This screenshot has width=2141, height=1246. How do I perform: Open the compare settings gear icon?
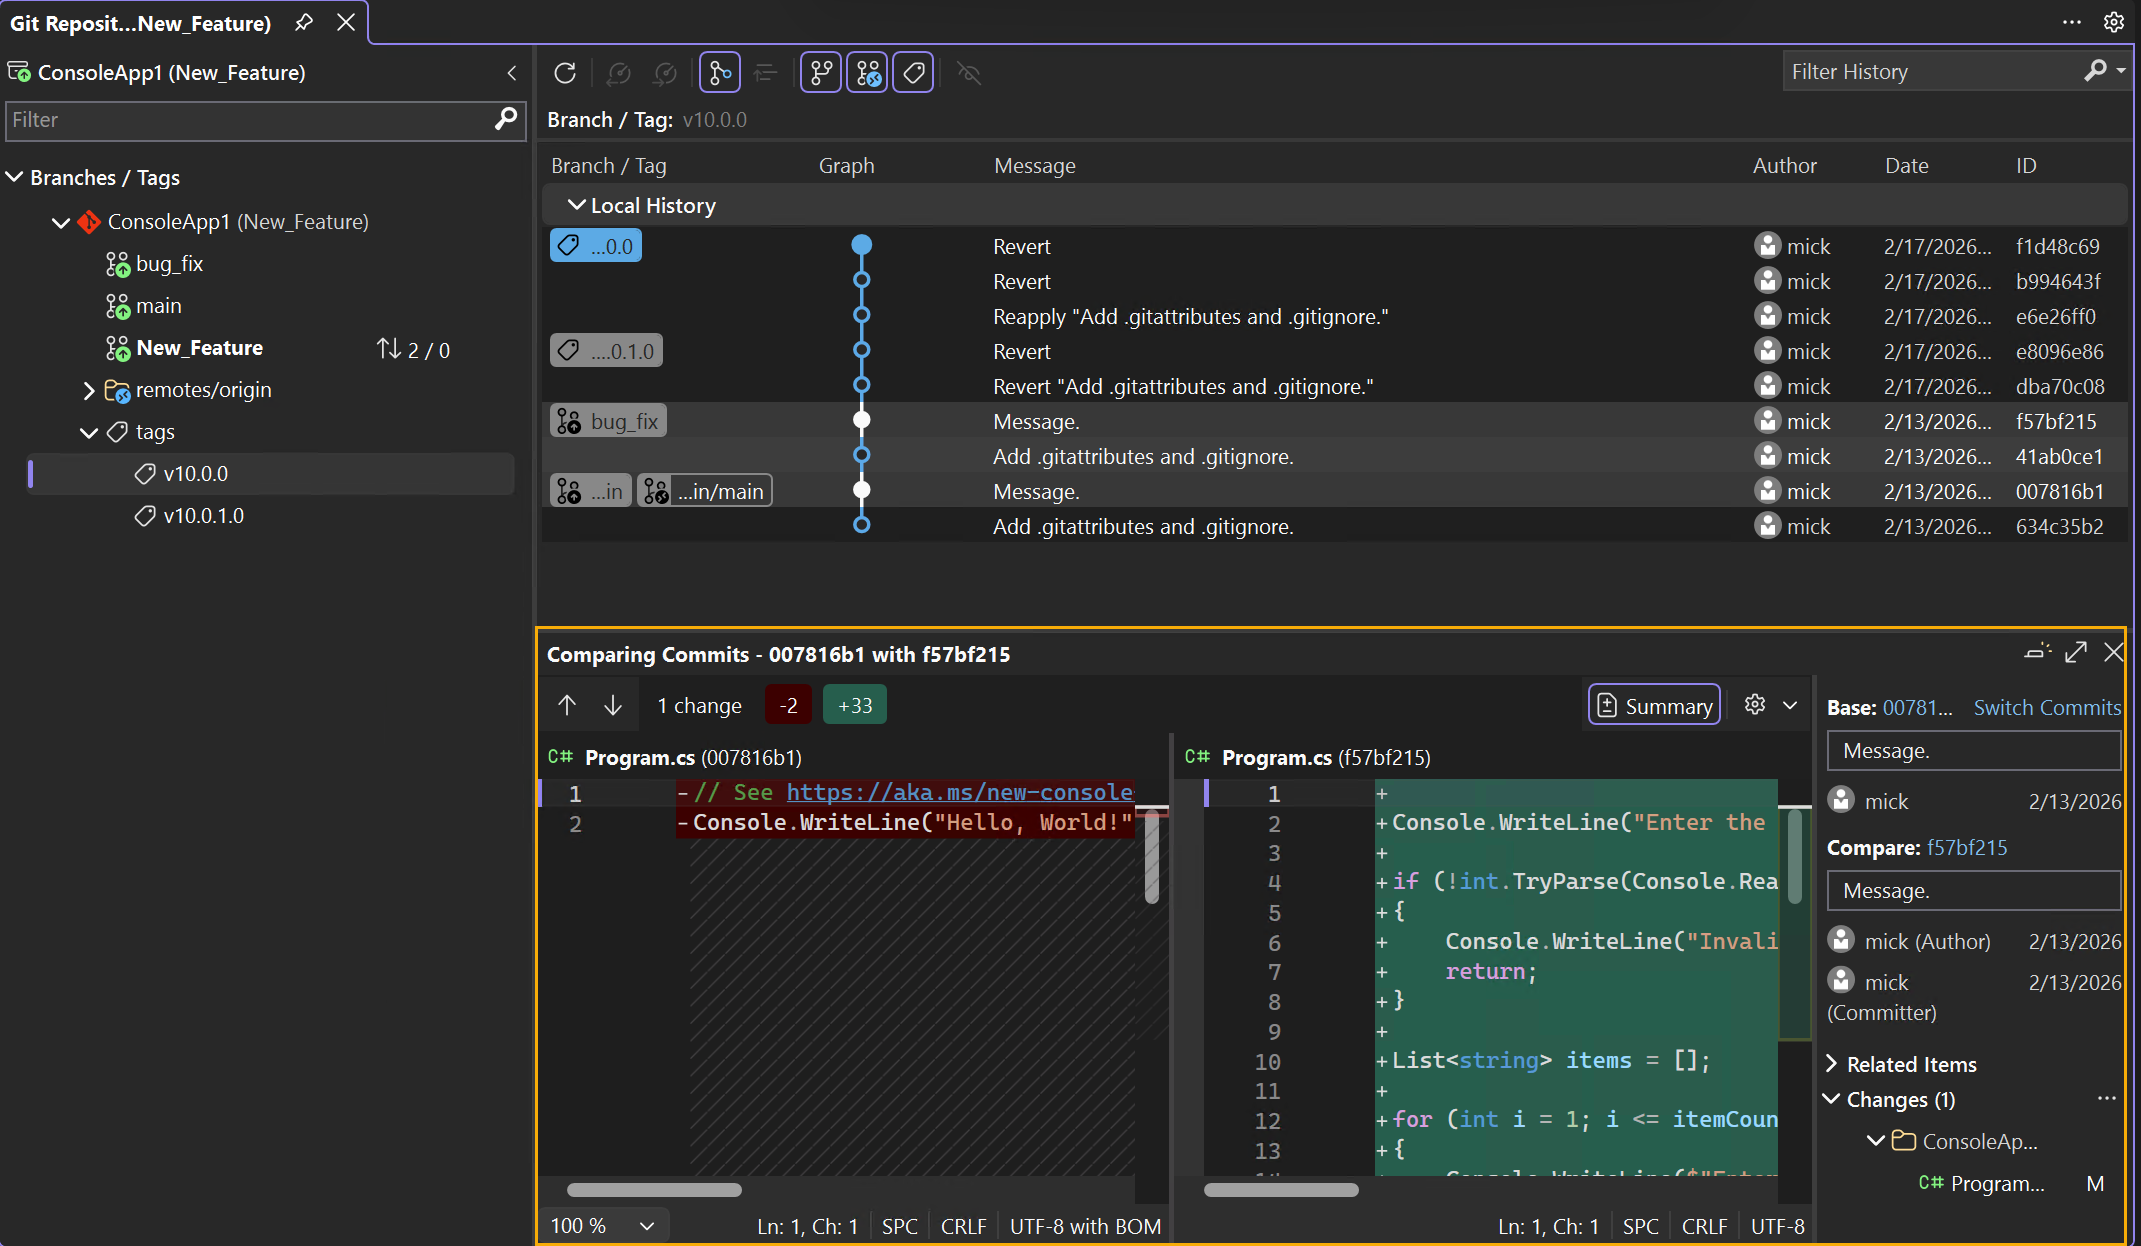click(1754, 704)
